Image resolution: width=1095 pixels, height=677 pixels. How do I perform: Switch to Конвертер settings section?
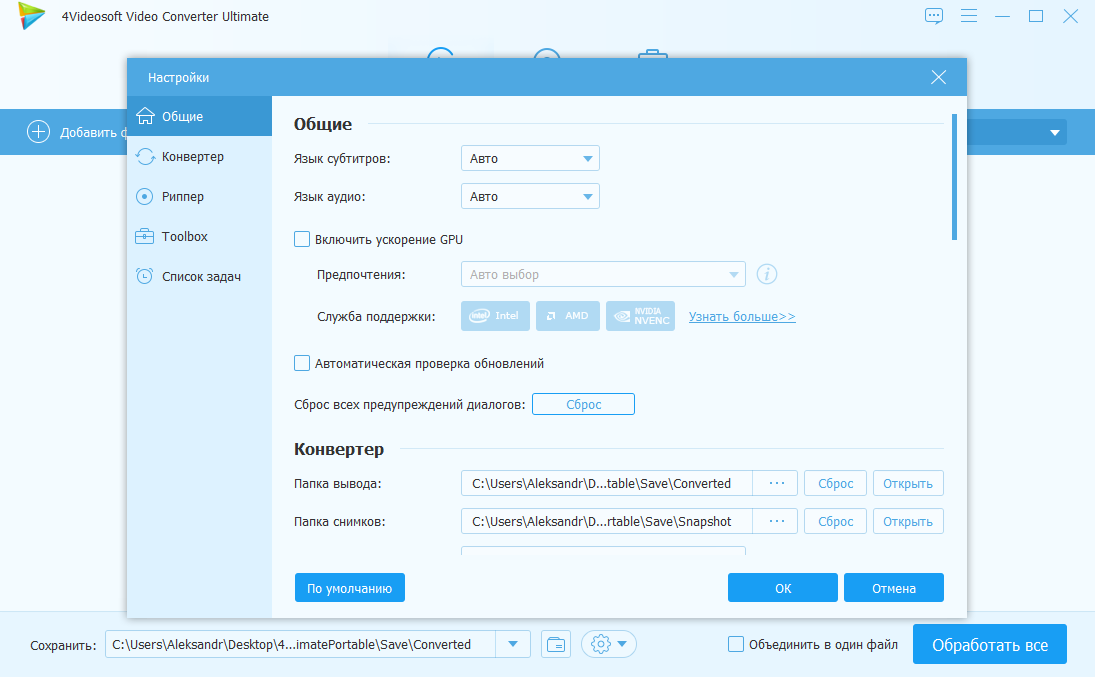[192, 157]
